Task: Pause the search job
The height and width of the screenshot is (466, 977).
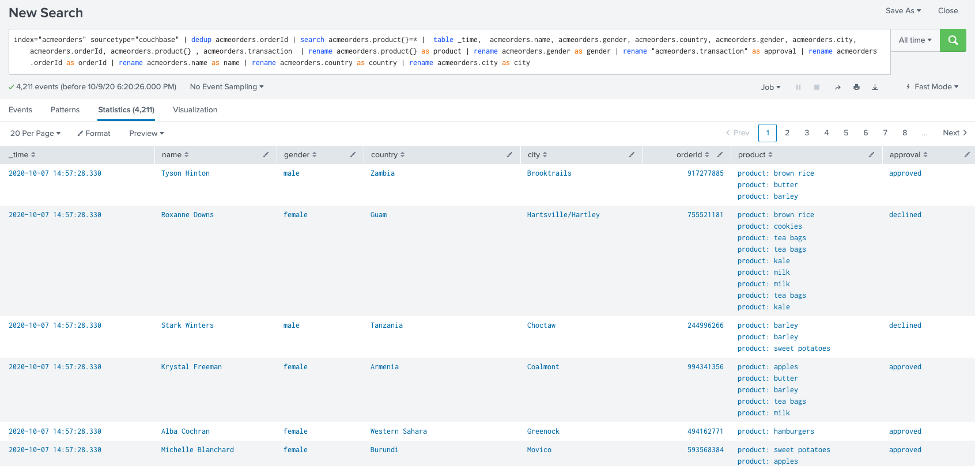Action: pyautogui.click(x=798, y=87)
